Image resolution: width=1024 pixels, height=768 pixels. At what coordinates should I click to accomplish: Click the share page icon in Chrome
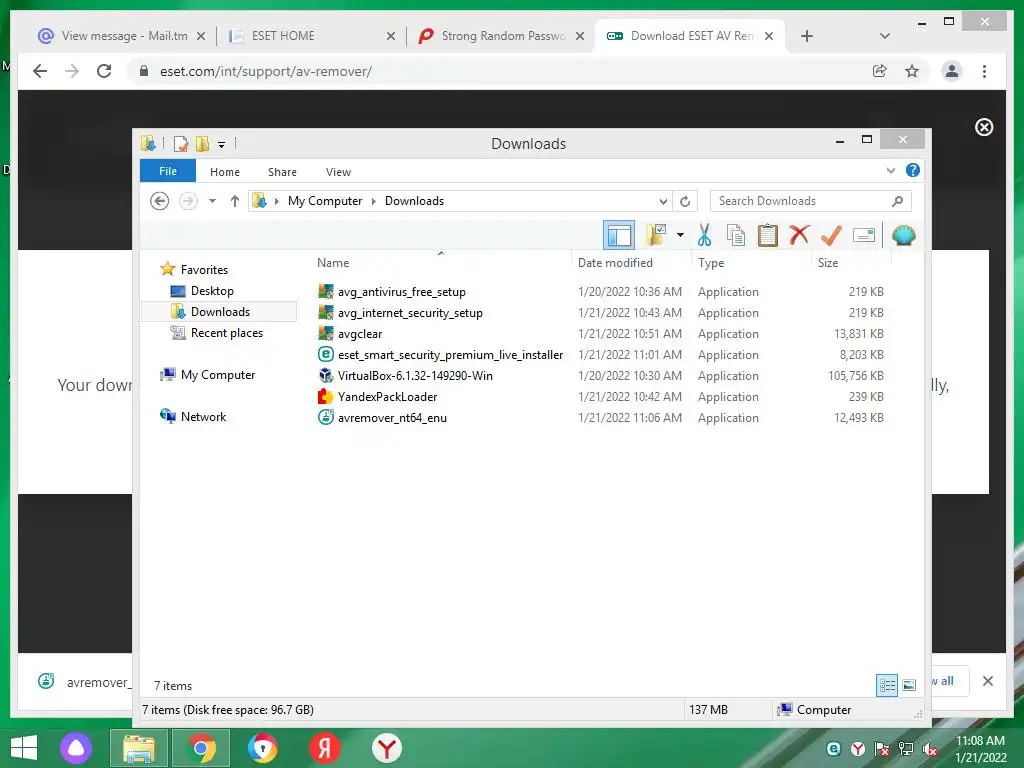click(x=880, y=71)
